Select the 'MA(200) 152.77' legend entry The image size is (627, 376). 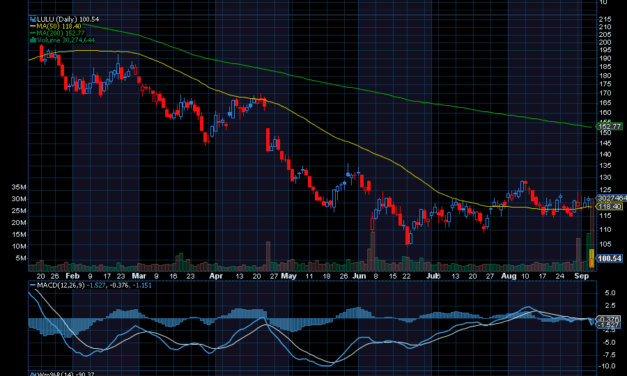click(61, 33)
